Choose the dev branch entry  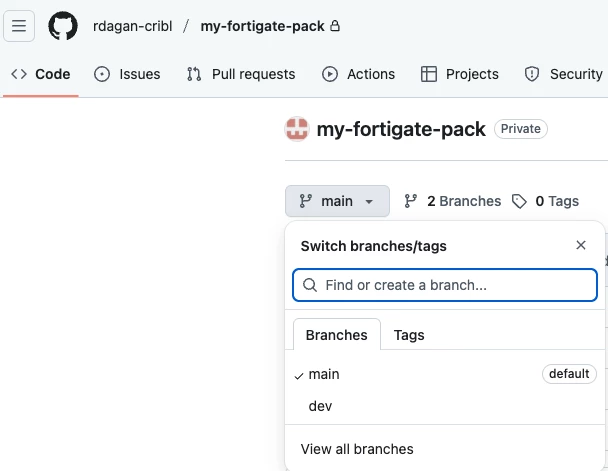tap(445, 406)
